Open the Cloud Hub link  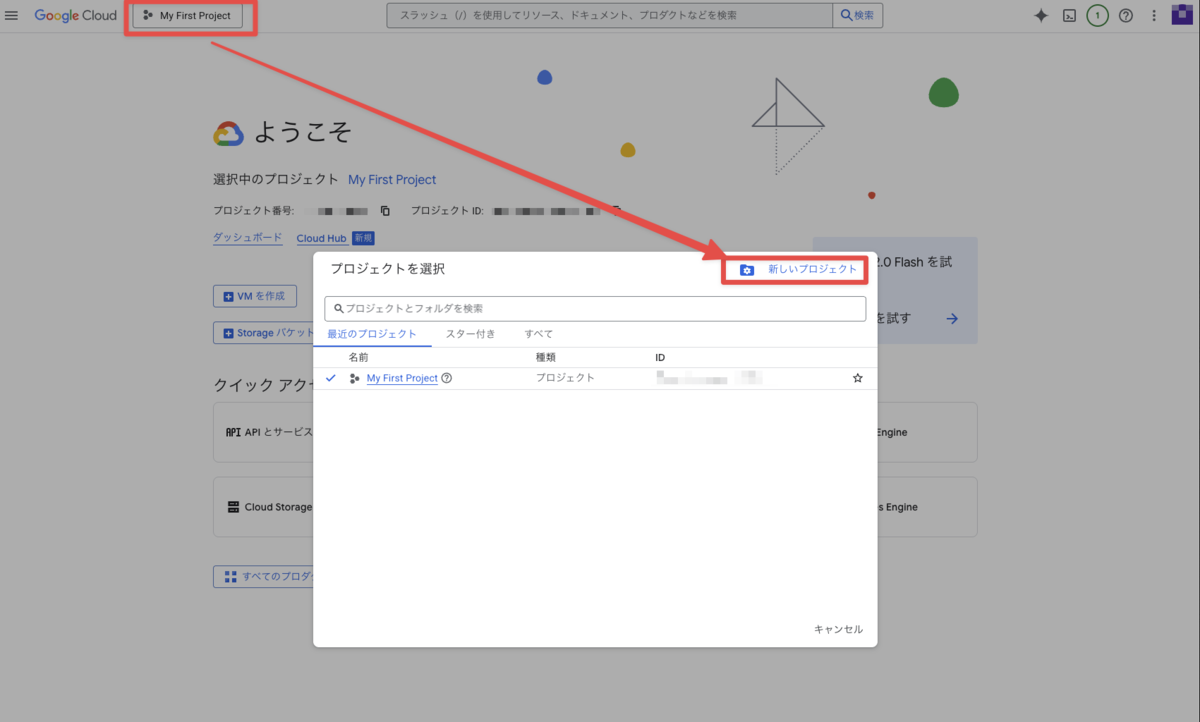(321, 238)
